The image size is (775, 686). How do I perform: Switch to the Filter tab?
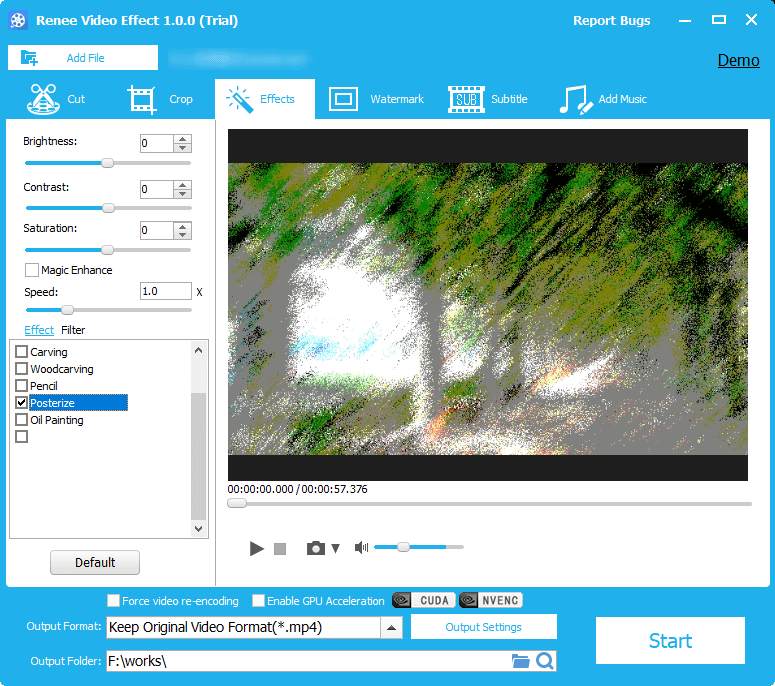(73, 330)
